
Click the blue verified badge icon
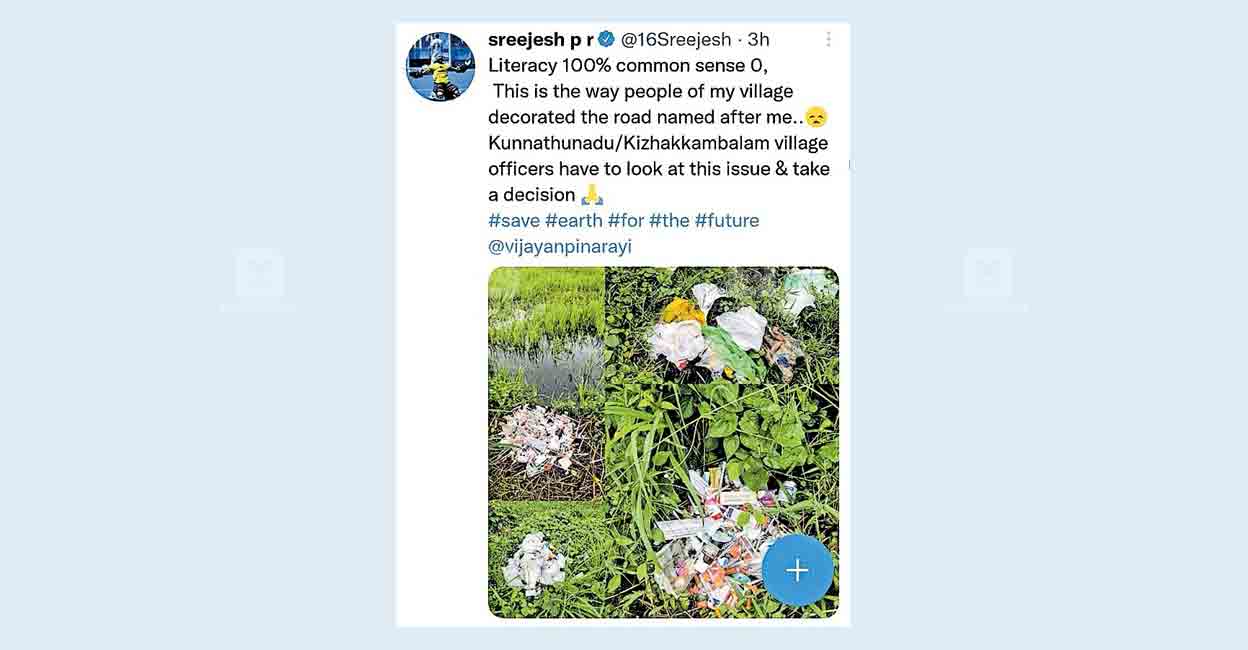(606, 39)
